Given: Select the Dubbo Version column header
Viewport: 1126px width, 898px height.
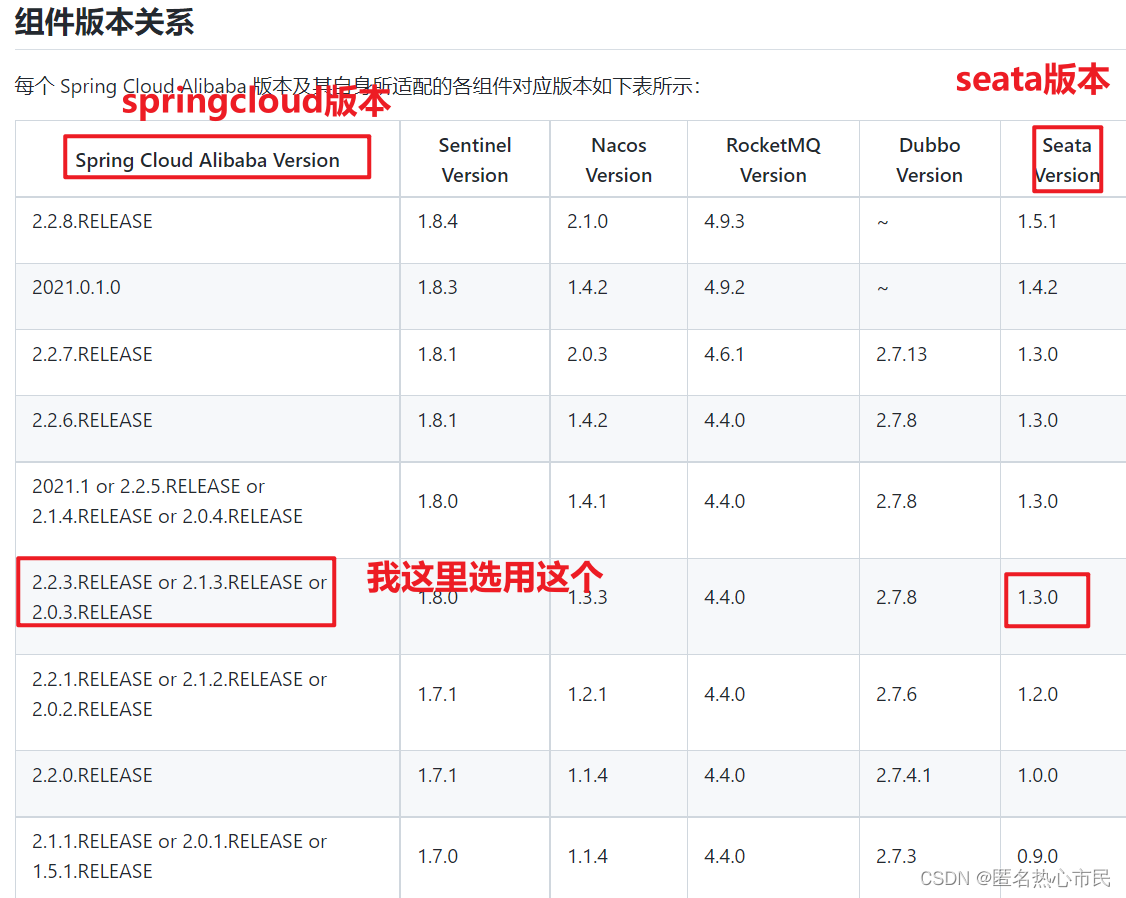Looking at the screenshot, I should 929,160.
